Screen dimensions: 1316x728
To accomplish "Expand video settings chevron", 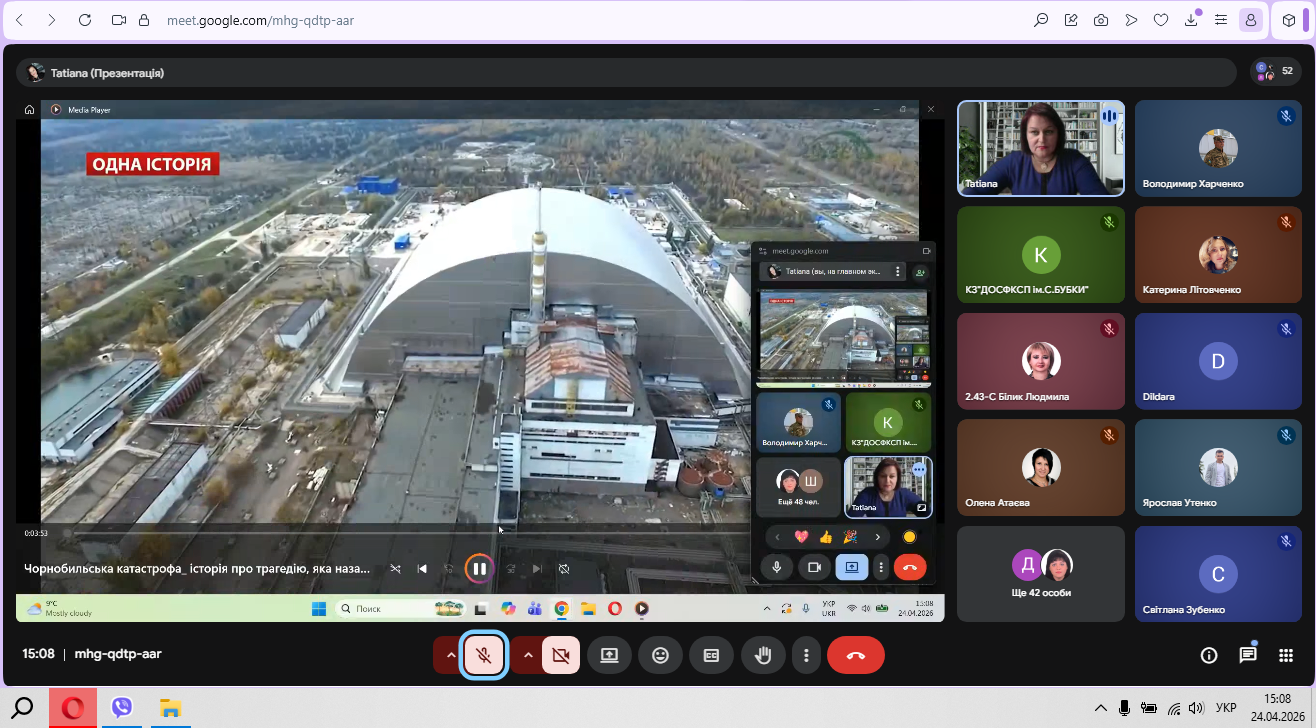I will (x=527, y=655).
